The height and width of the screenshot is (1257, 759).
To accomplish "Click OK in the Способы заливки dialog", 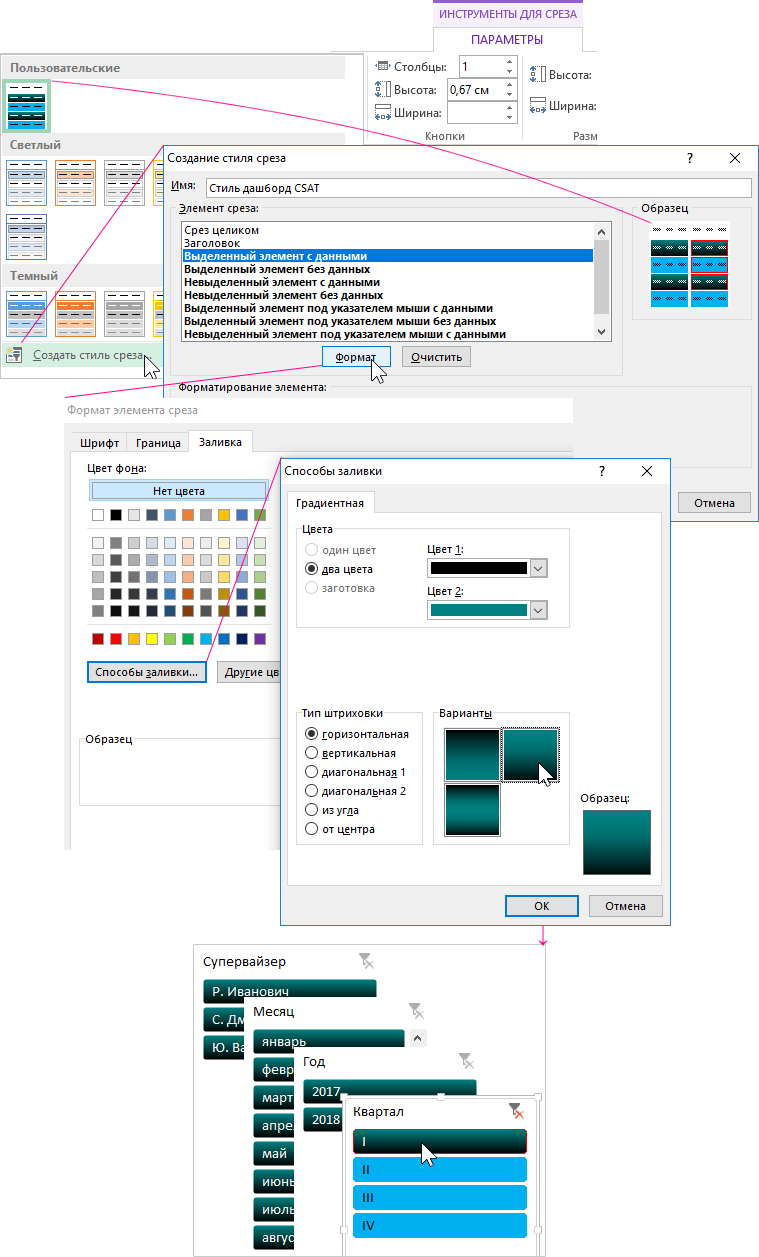I will pos(542,906).
